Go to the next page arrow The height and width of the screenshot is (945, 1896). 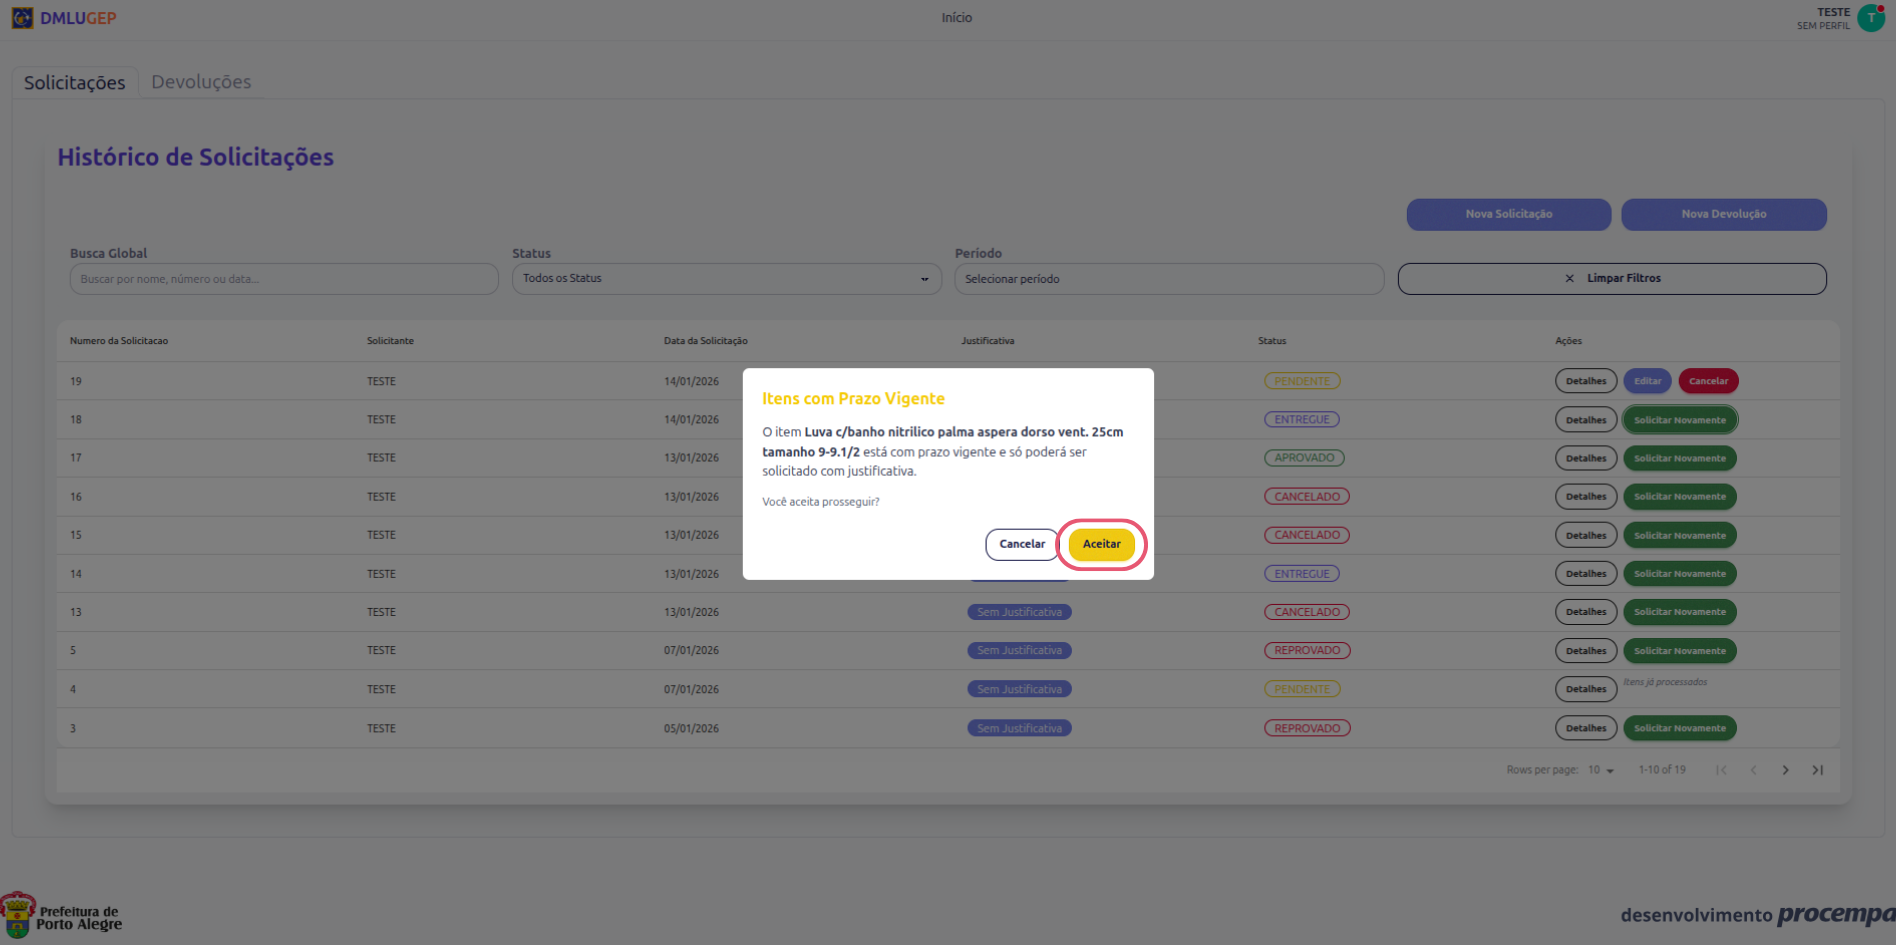pyautogui.click(x=1785, y=770)
